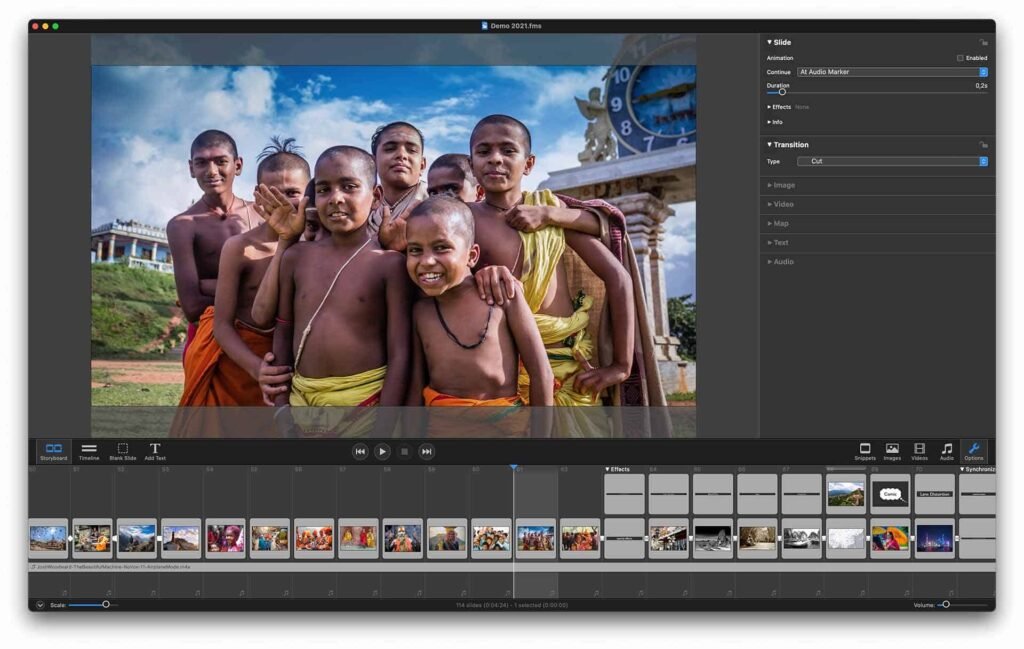Show the Options panel
Image resolution: width=1024 pixels, height=649 pixels.
pyautogui.click(x=973, y=451)
